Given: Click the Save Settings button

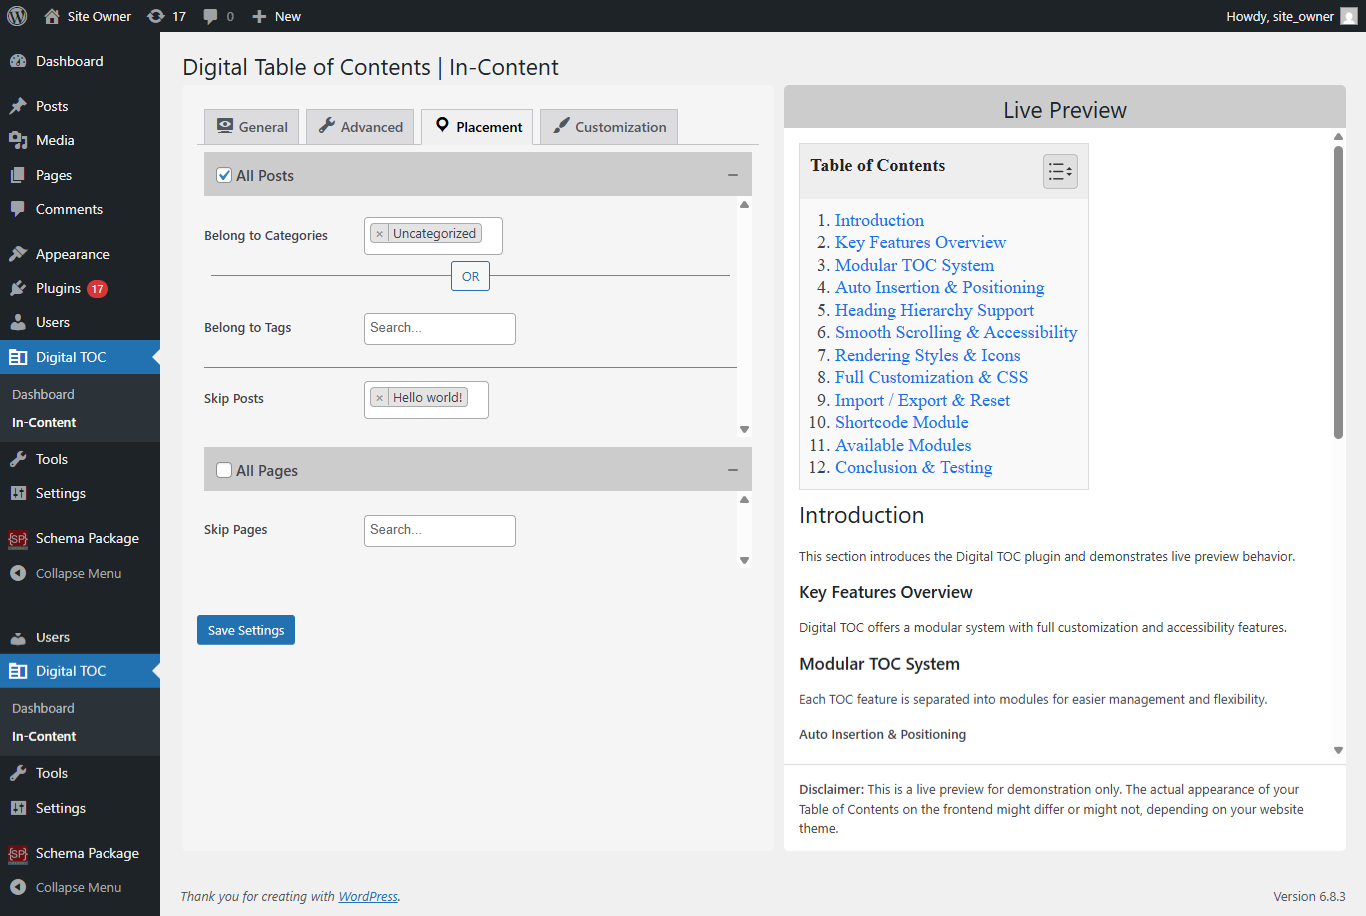Looking at the screenshot, I should (x=246, y=630).
